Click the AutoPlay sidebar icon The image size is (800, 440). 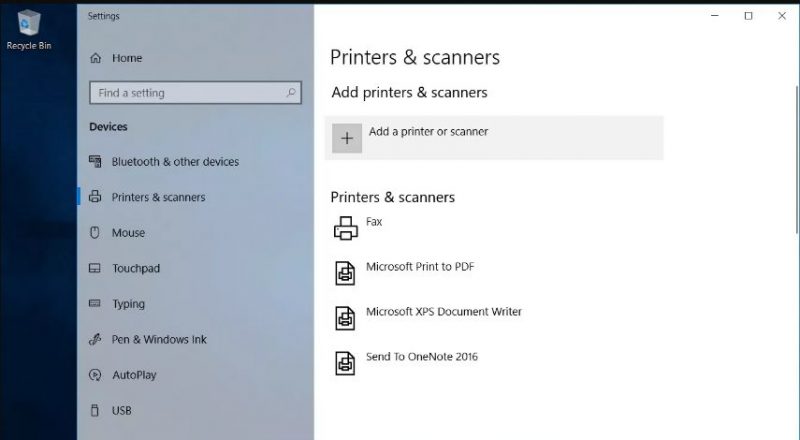click(x=95, y=375)
